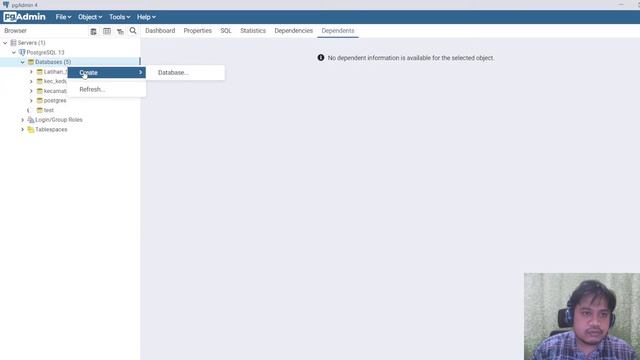Click the test database icon
640x360 pixels.
point(40,110)
